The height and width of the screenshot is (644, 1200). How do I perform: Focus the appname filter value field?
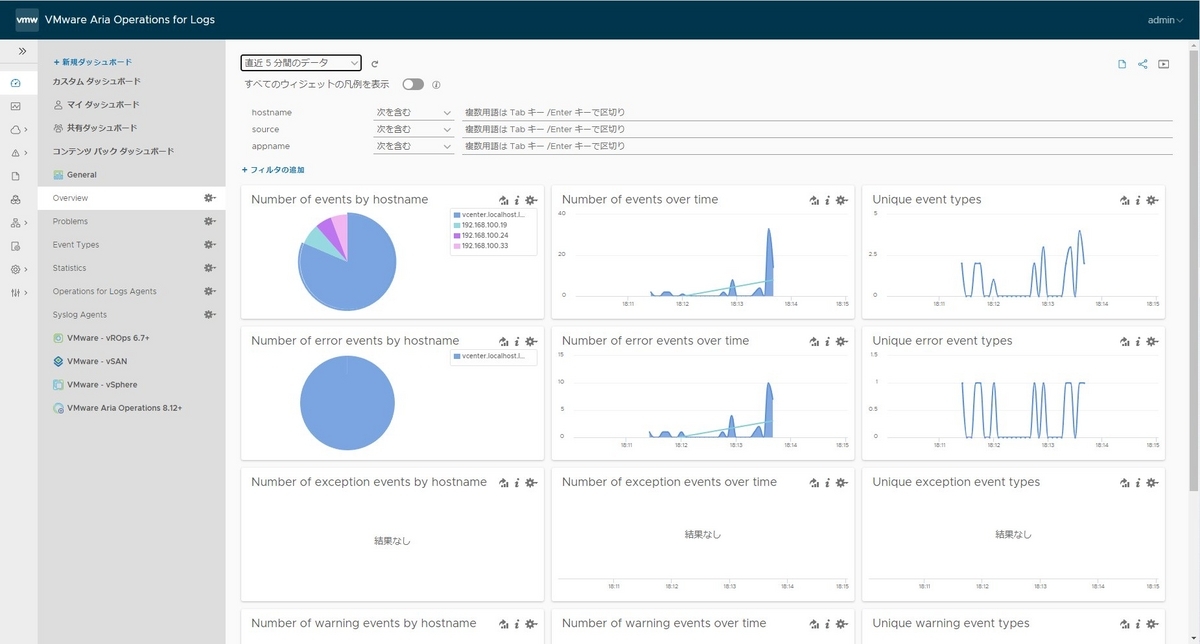tap(817, 146)
